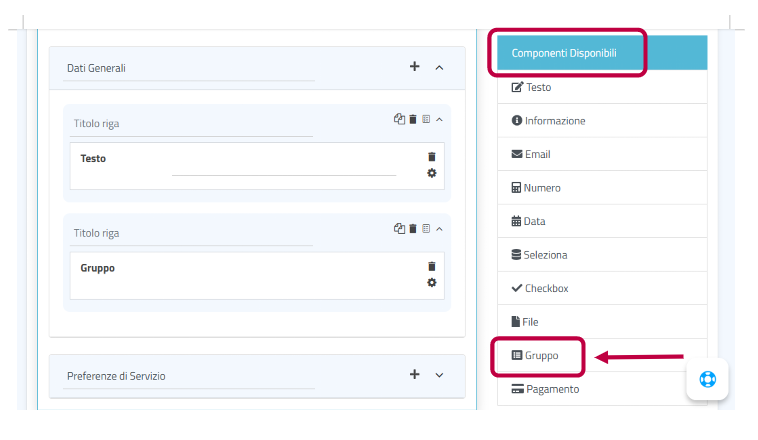Select the Gruppo component in the sidebar

click(x=535, y=356)
